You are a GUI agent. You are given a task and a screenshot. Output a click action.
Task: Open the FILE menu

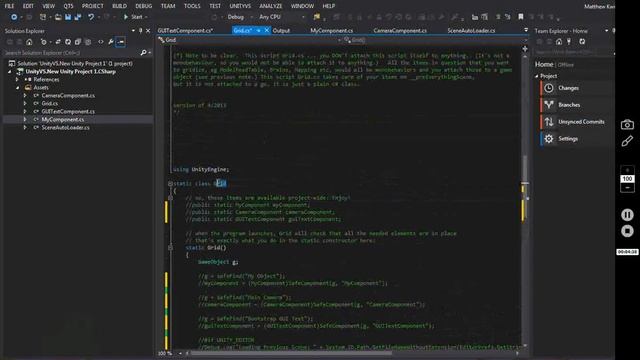pos(9,6)
